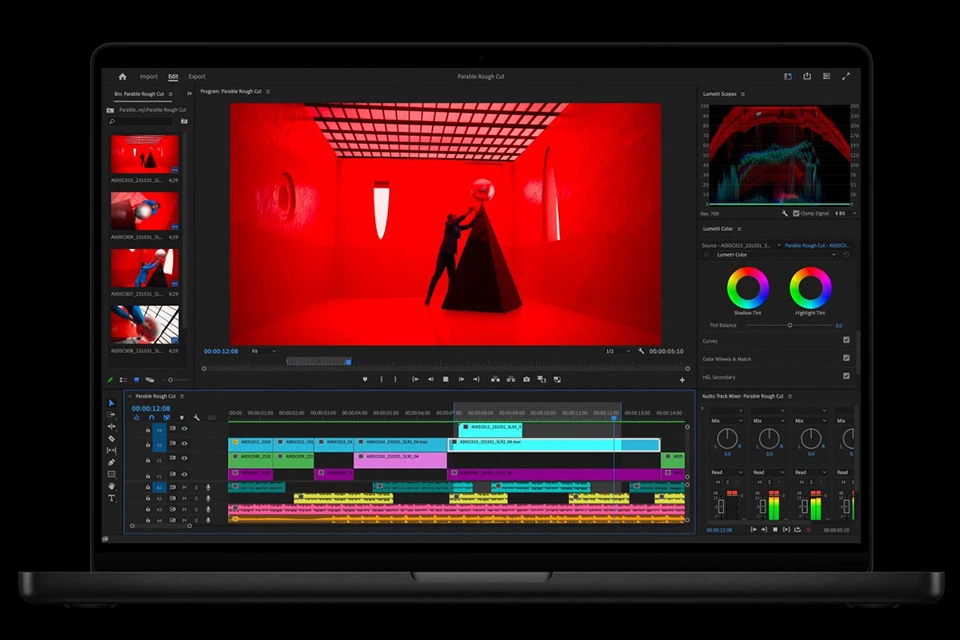Uncheck the HSL Secondary checkbox
This screenshot has height=640, width=960.
(x=846, y=376)
